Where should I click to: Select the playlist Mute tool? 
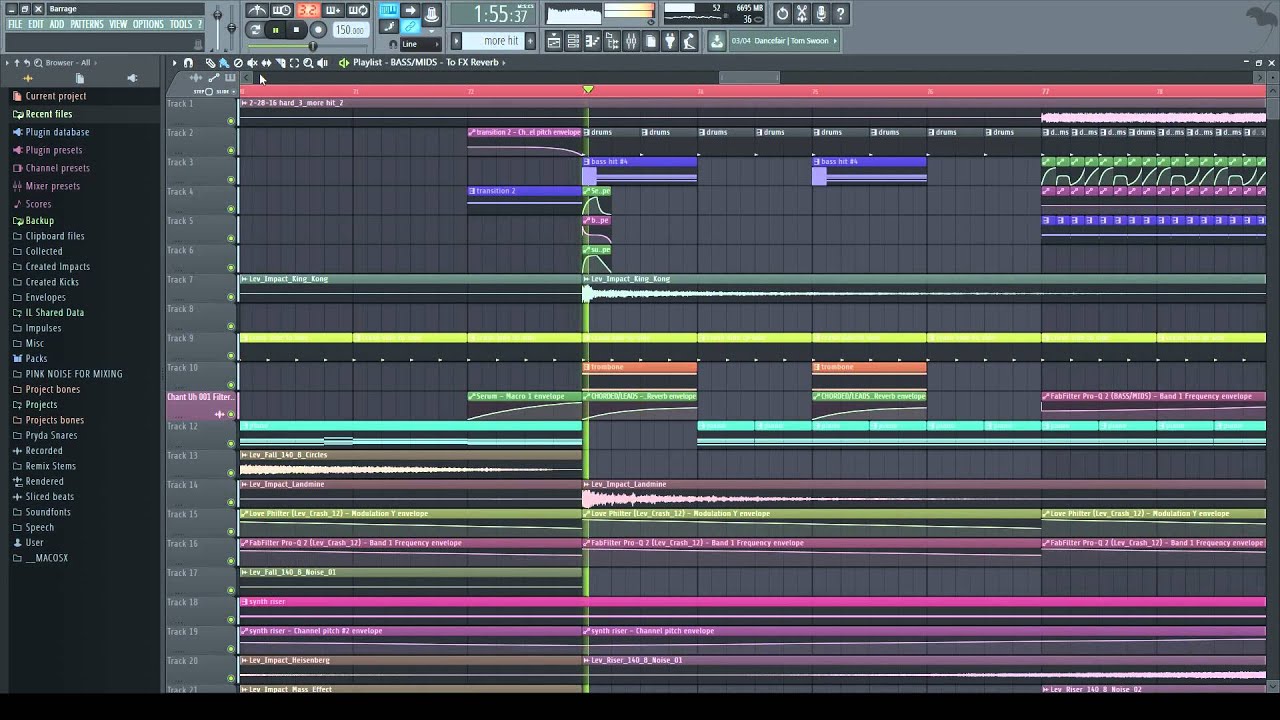point(252,63)
